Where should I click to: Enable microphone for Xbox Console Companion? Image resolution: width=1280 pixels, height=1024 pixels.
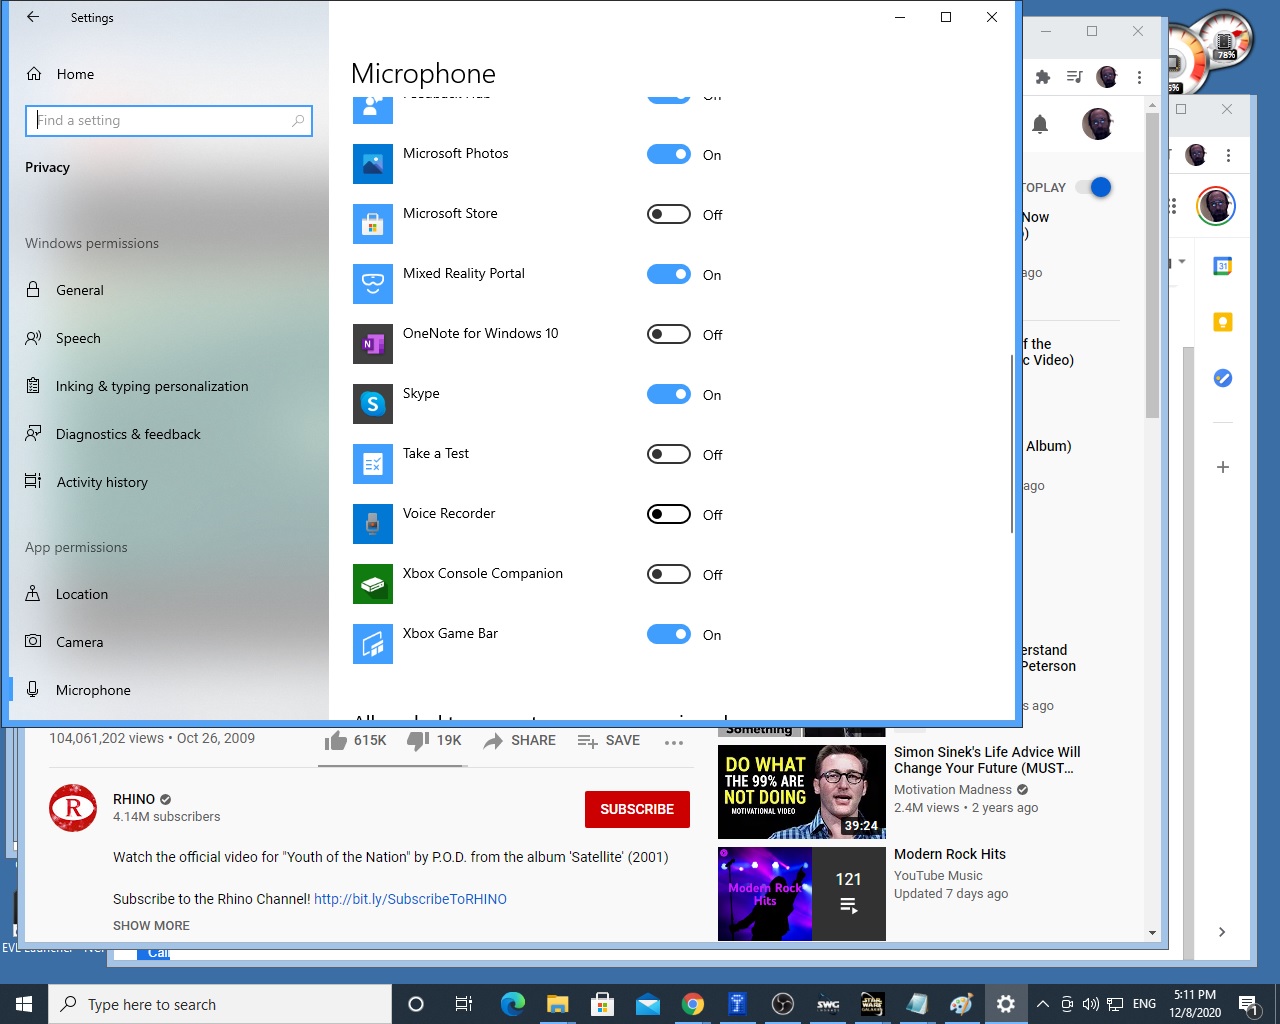[x=669, y=574]
